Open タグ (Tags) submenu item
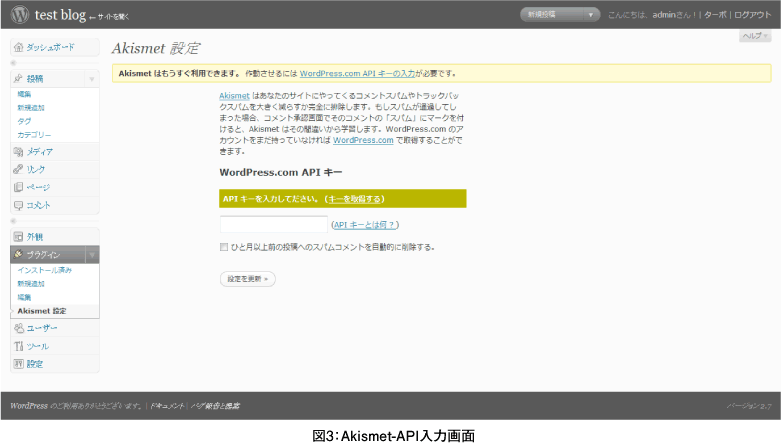 (24, 121)
